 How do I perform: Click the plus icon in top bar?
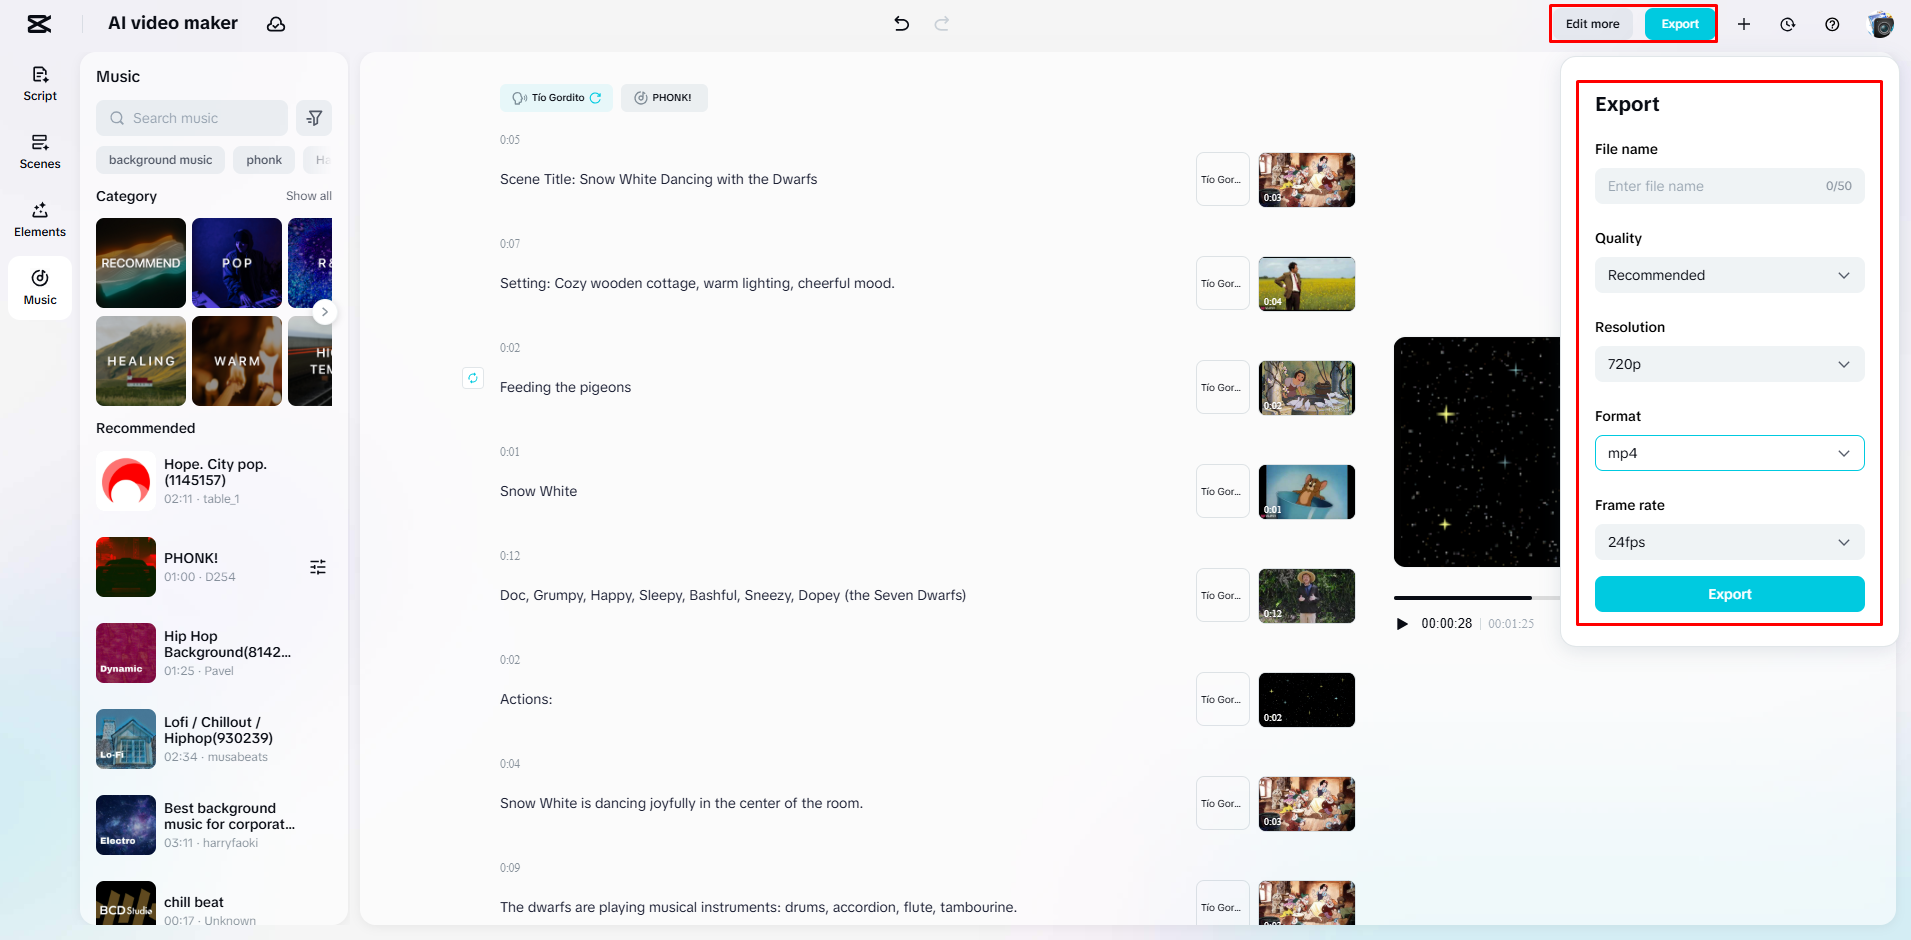point(1744,24)
